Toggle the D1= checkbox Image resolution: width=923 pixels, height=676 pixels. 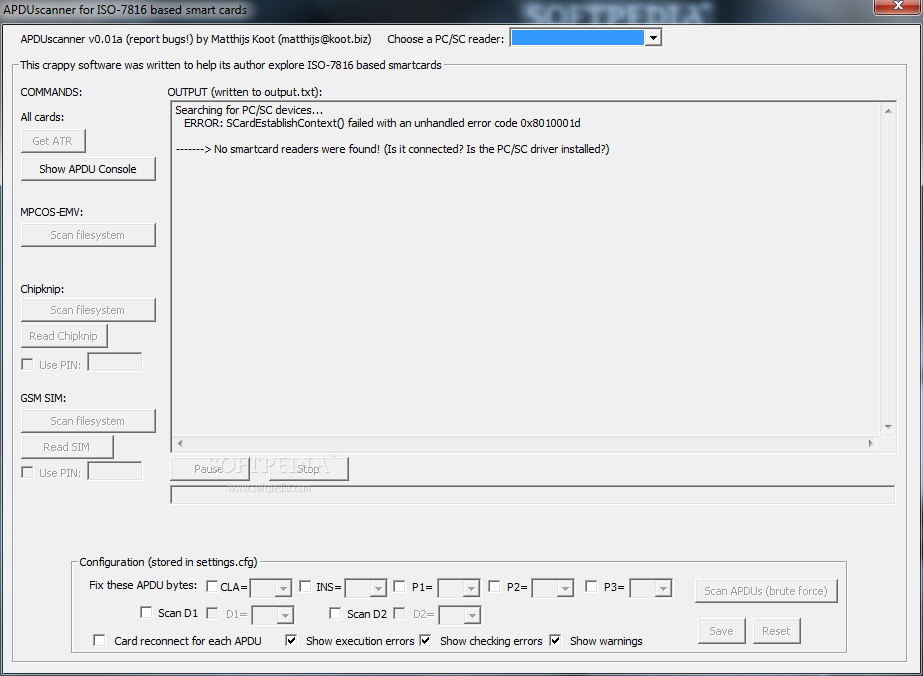(x=212, y=613)
